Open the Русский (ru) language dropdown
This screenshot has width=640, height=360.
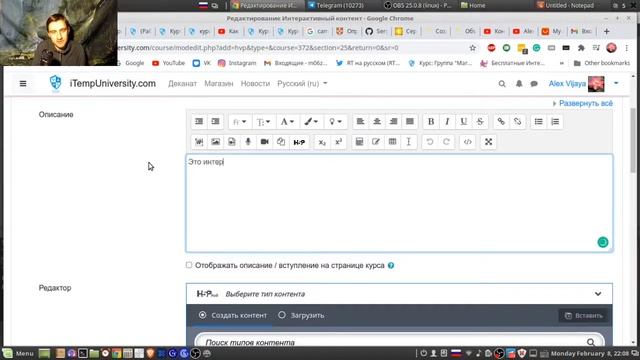302,84
